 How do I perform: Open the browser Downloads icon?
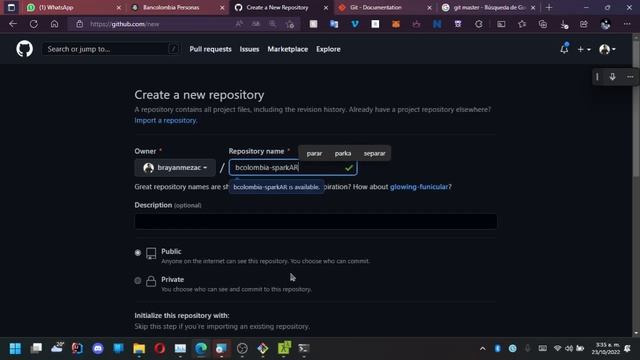point(564,24)
